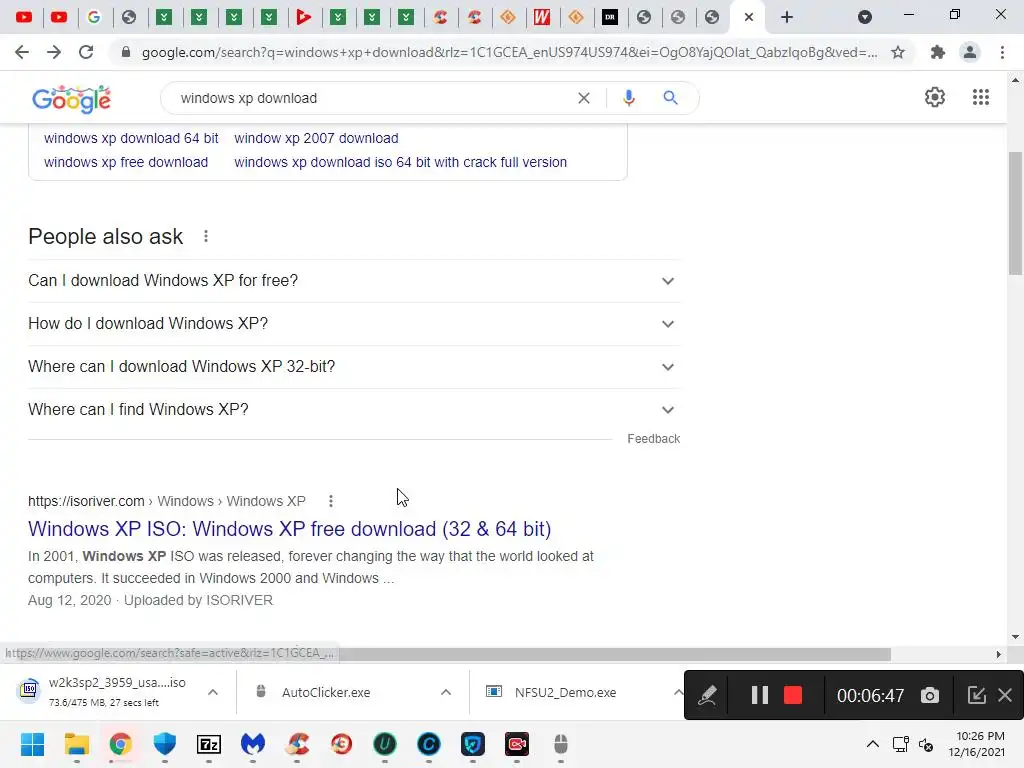Open volume control in system tray
This screenshot has width=1024, height=768.
click(925, 744)
